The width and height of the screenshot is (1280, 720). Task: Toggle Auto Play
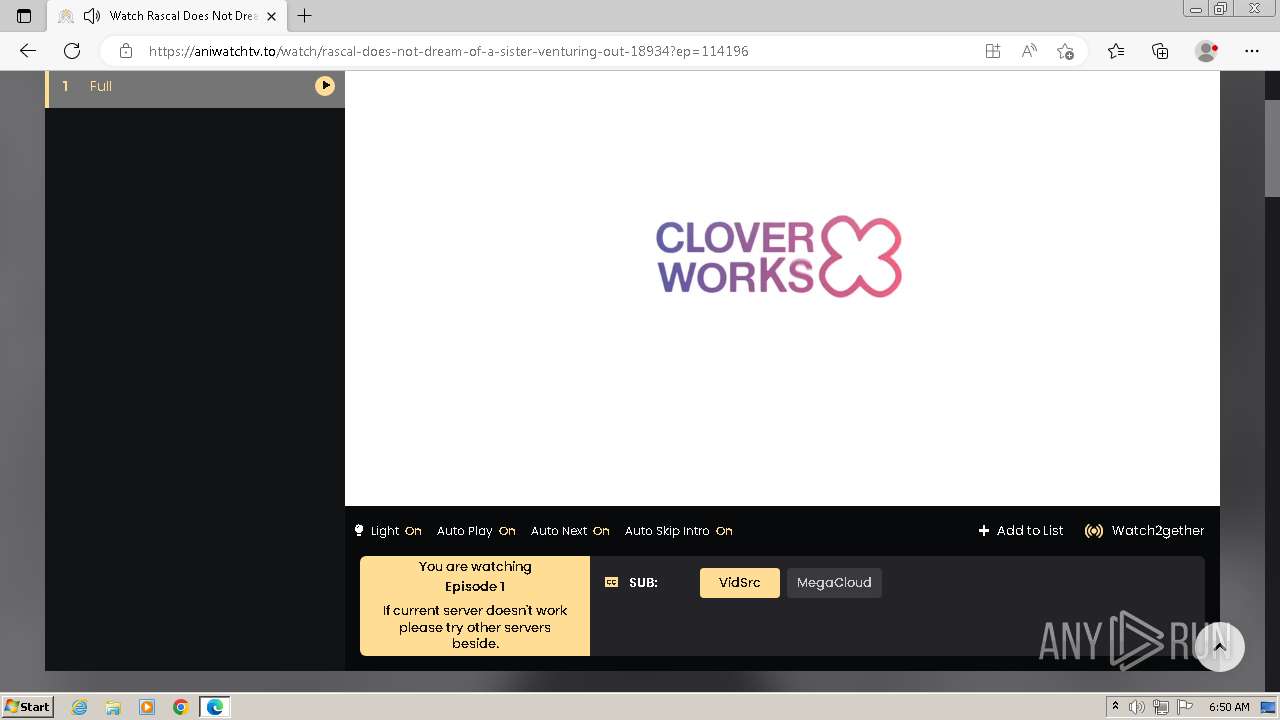pos(476,531)
